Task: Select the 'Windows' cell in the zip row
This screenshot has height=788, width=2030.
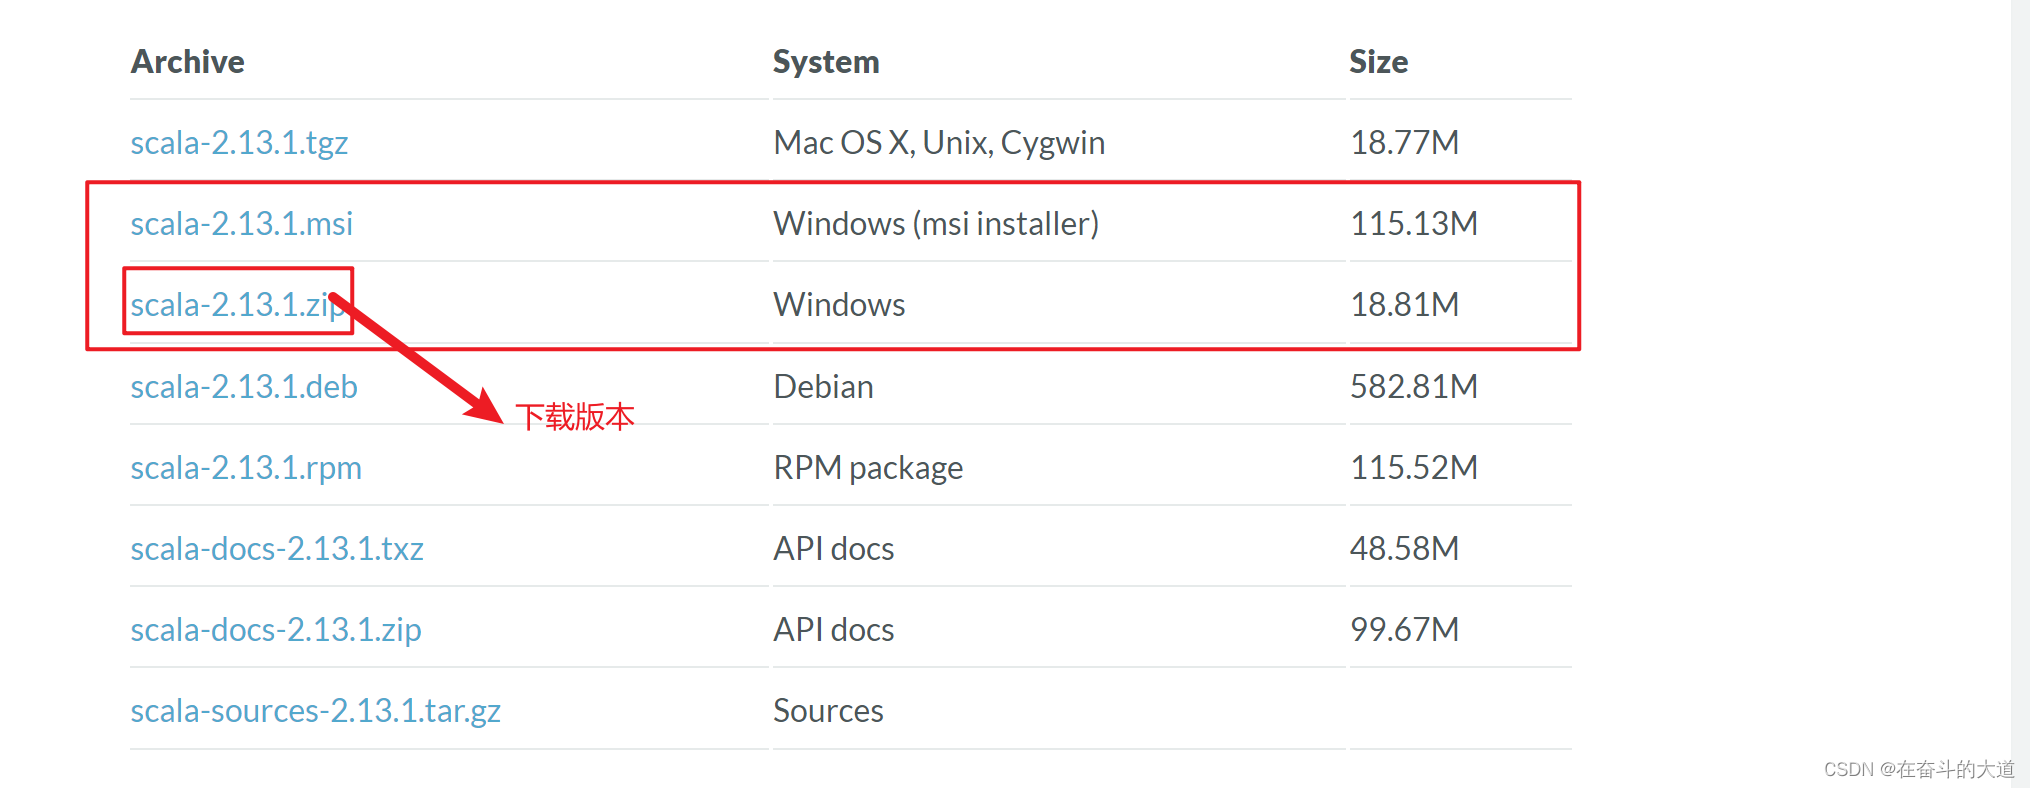Action: pos(839,305)
